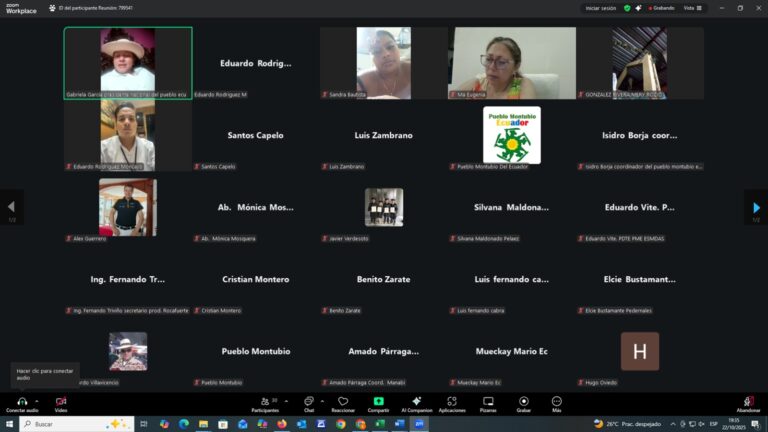The height and width of the screenshot is (432, 768).
Task: Click Abandonar to leave meeting
Action: pos(748,401)
